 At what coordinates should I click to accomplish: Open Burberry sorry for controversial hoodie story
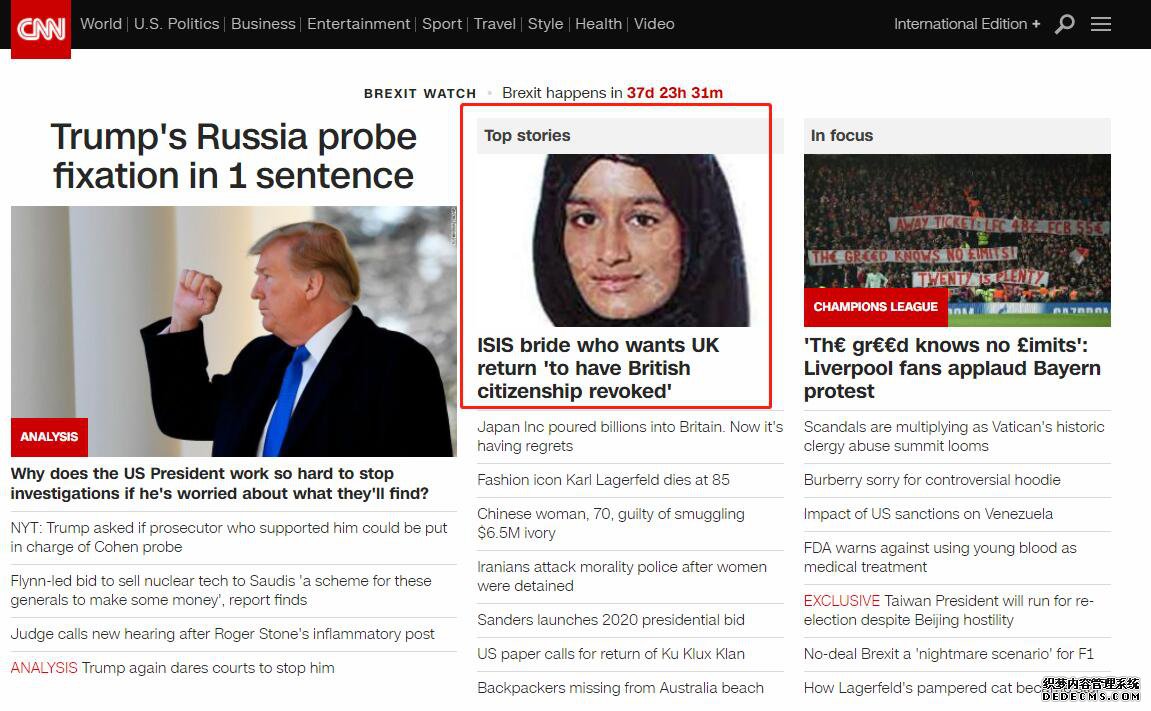(932, 480)
